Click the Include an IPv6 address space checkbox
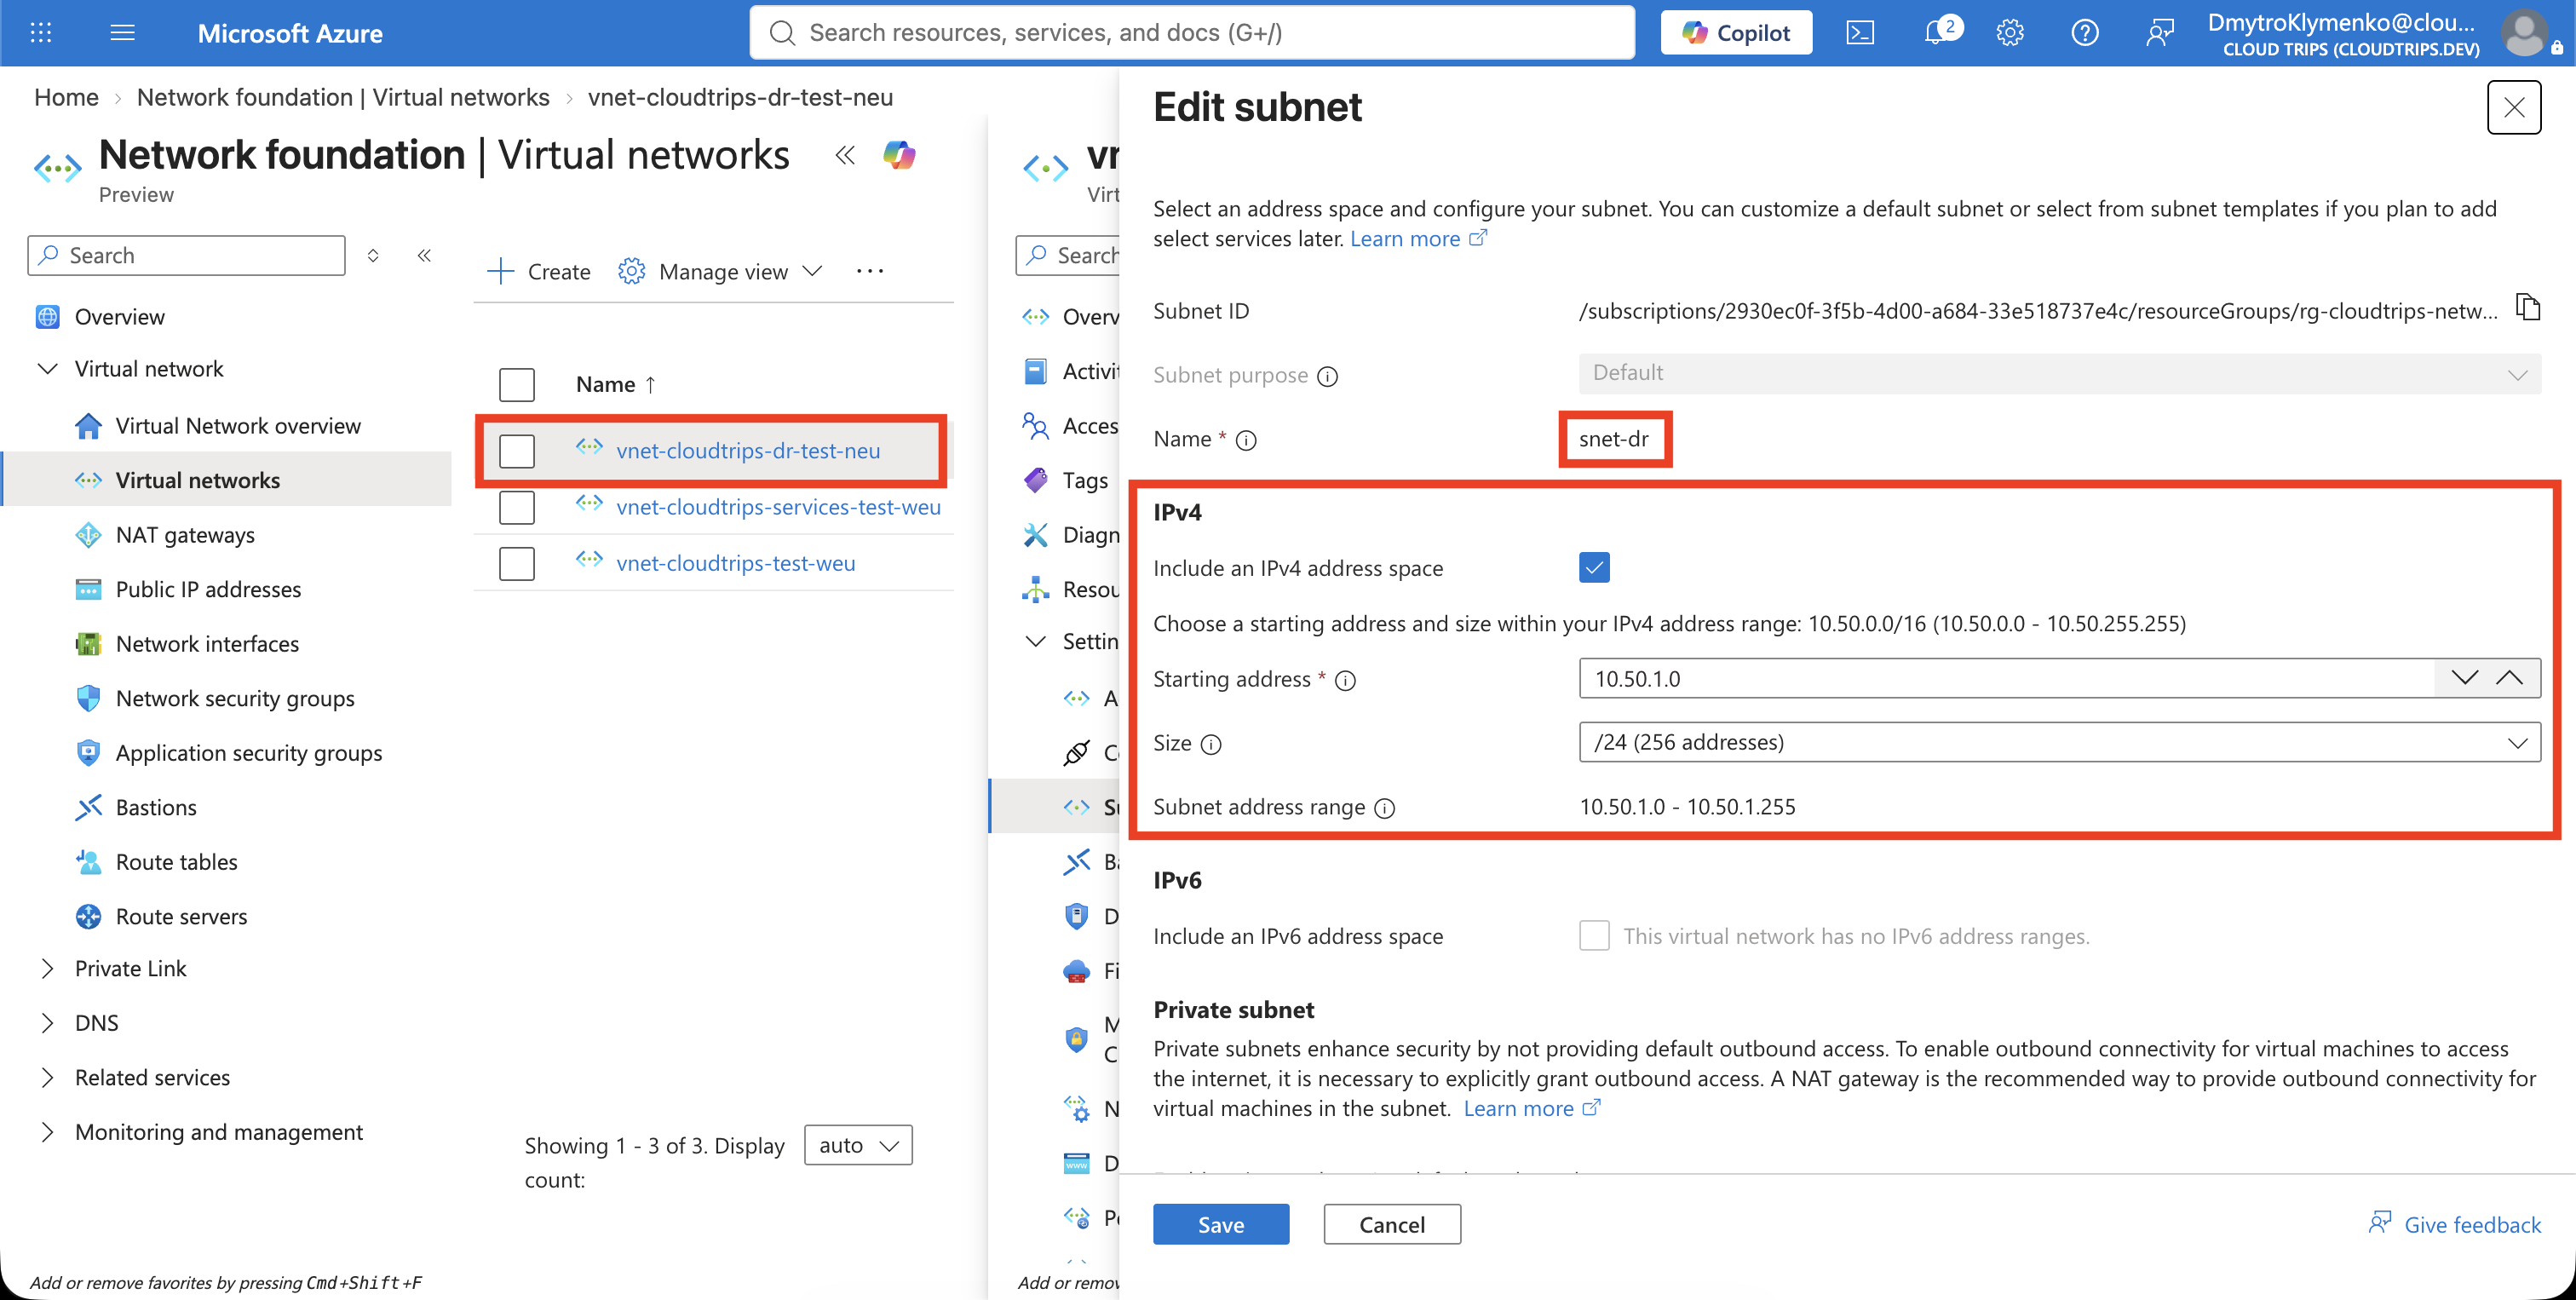 pos(1594,936)
